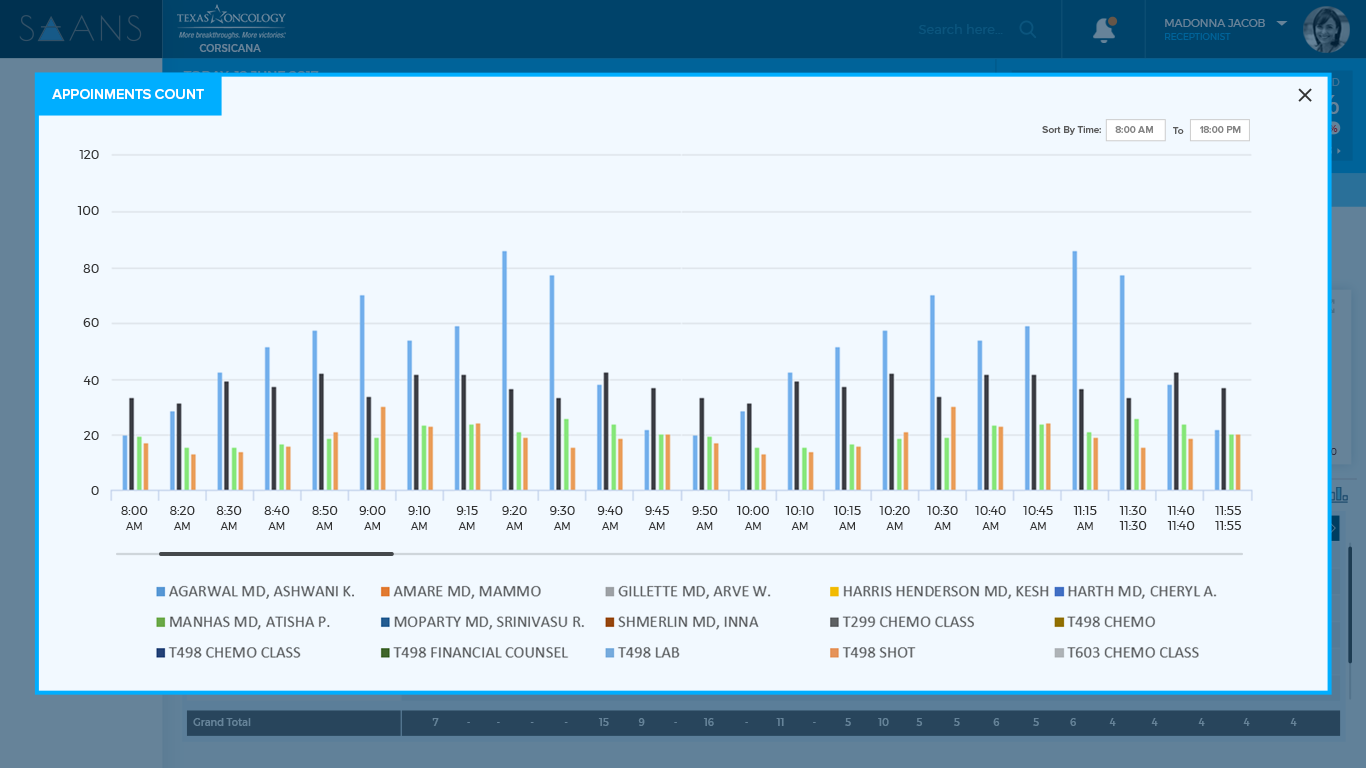Click the chart's horizontal scrollbar thumb
Screen dimensions: 1366x768
point(276,553)
